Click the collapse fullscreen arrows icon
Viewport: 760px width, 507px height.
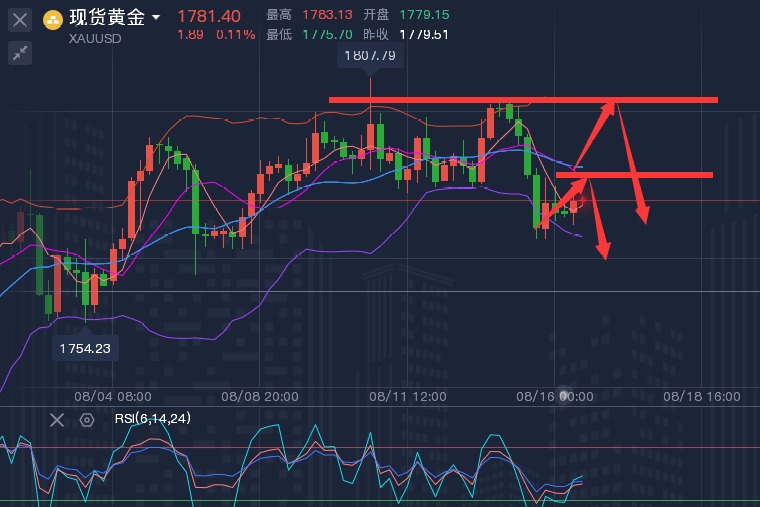coord(19,54)
